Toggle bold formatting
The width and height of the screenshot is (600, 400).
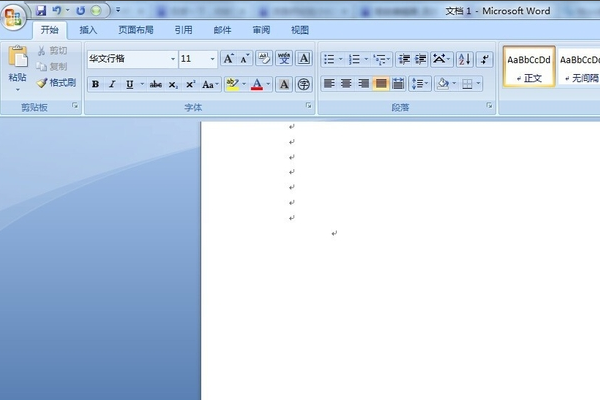point(95,84)
